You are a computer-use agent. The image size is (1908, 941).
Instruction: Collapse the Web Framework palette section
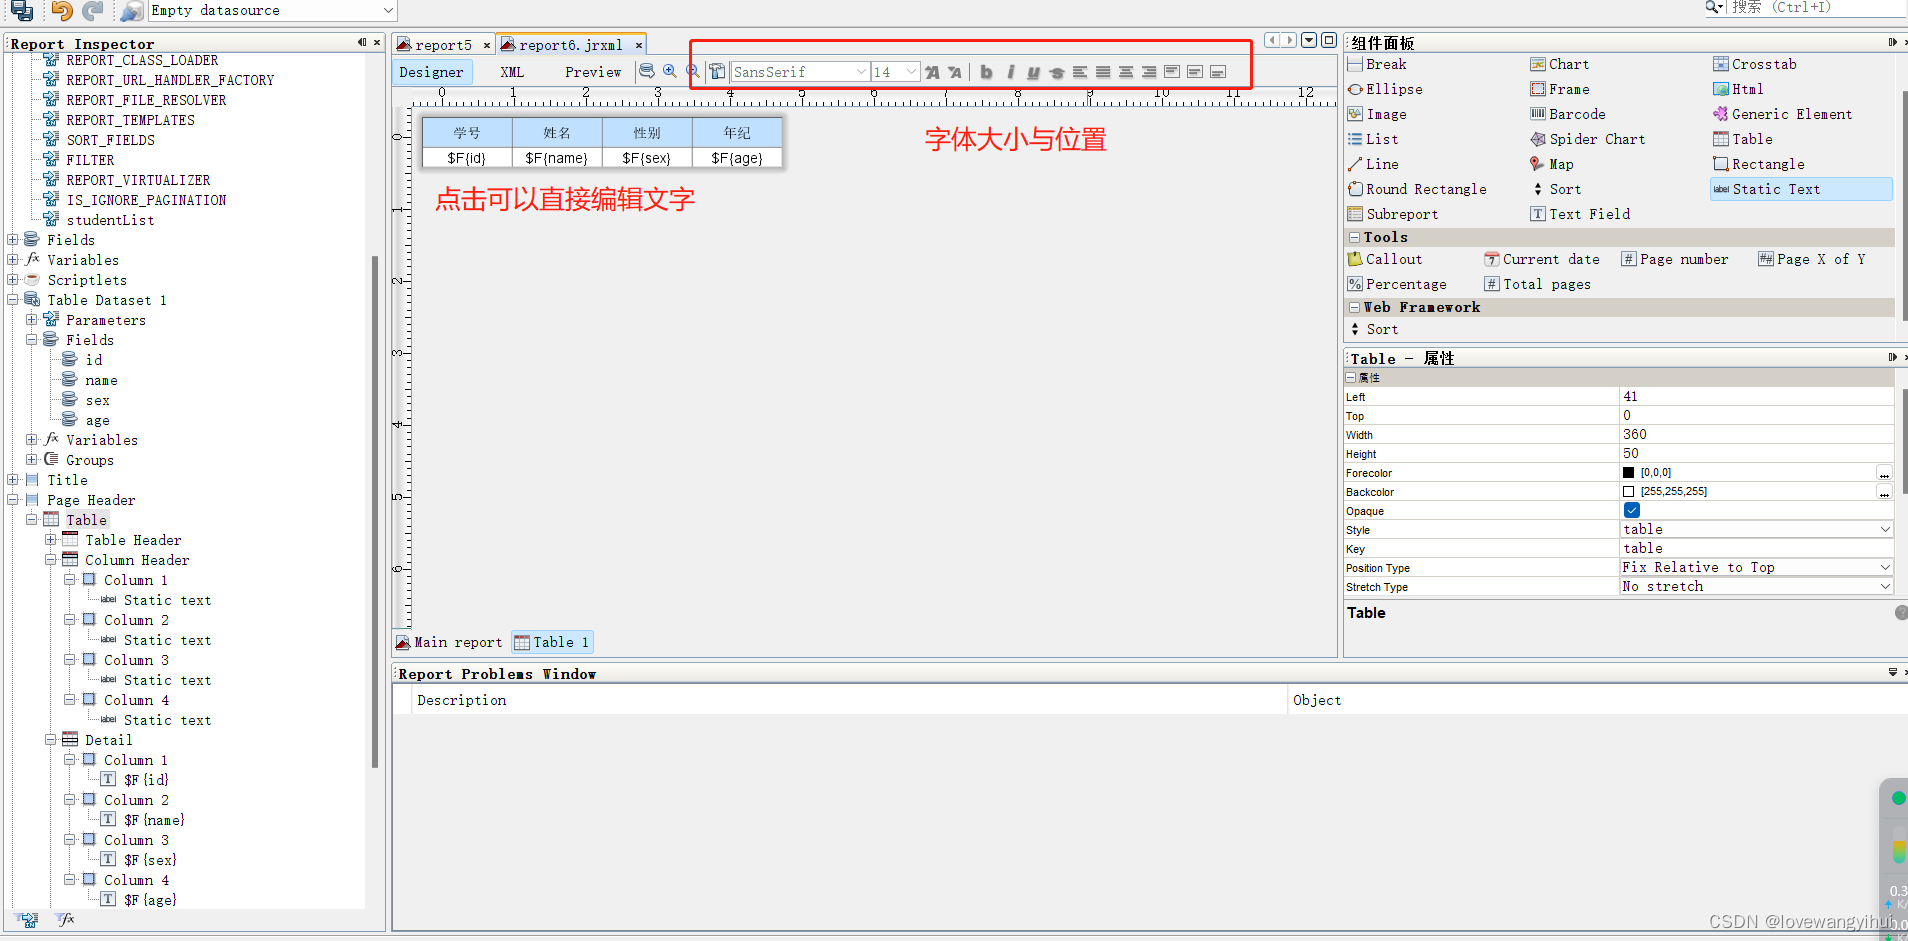pyautogui.click(x=1354, y=307)
